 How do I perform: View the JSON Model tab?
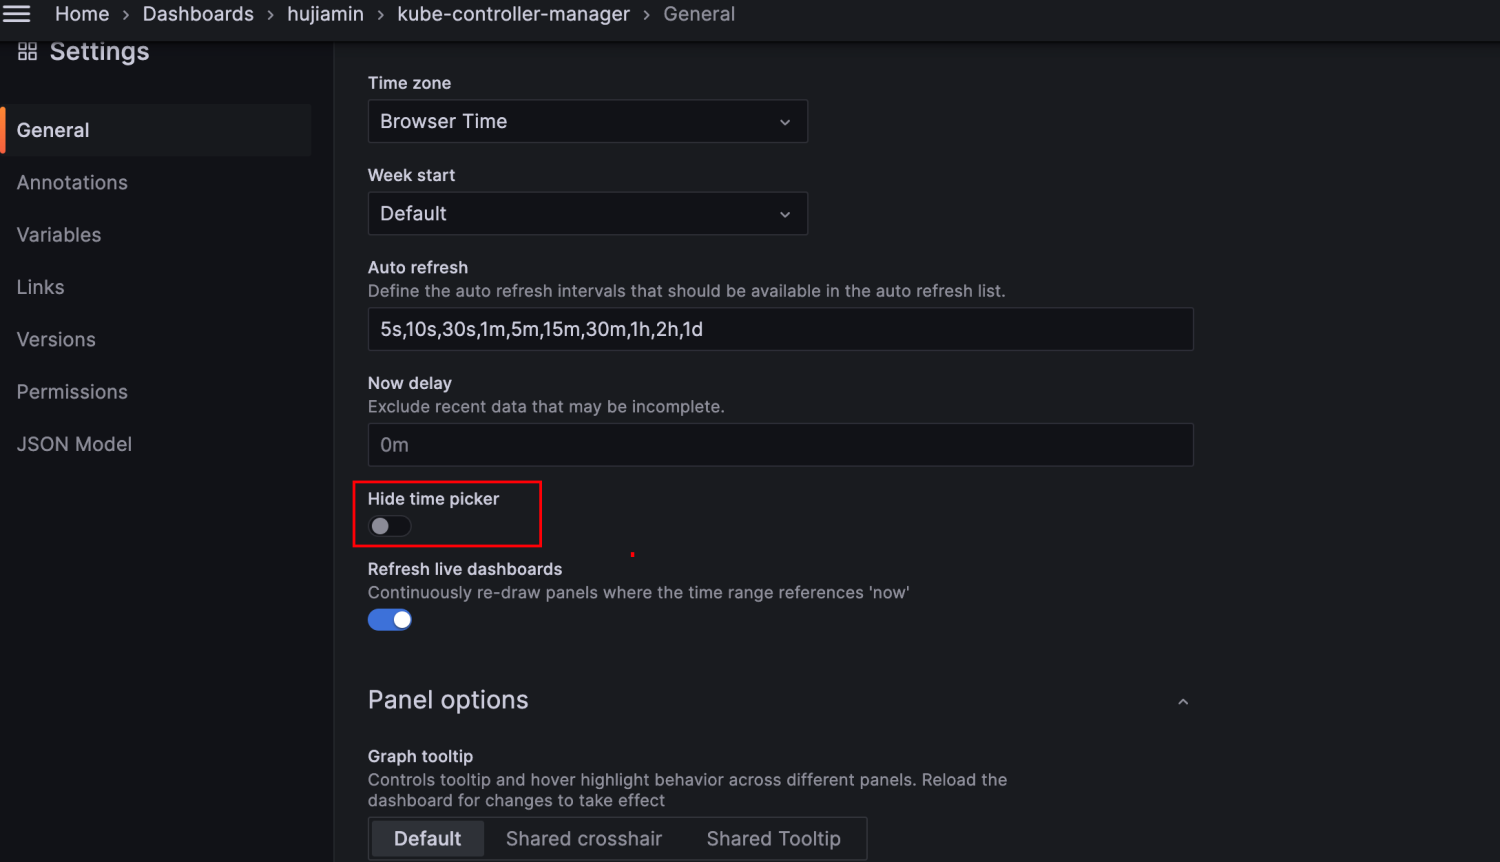74,444
